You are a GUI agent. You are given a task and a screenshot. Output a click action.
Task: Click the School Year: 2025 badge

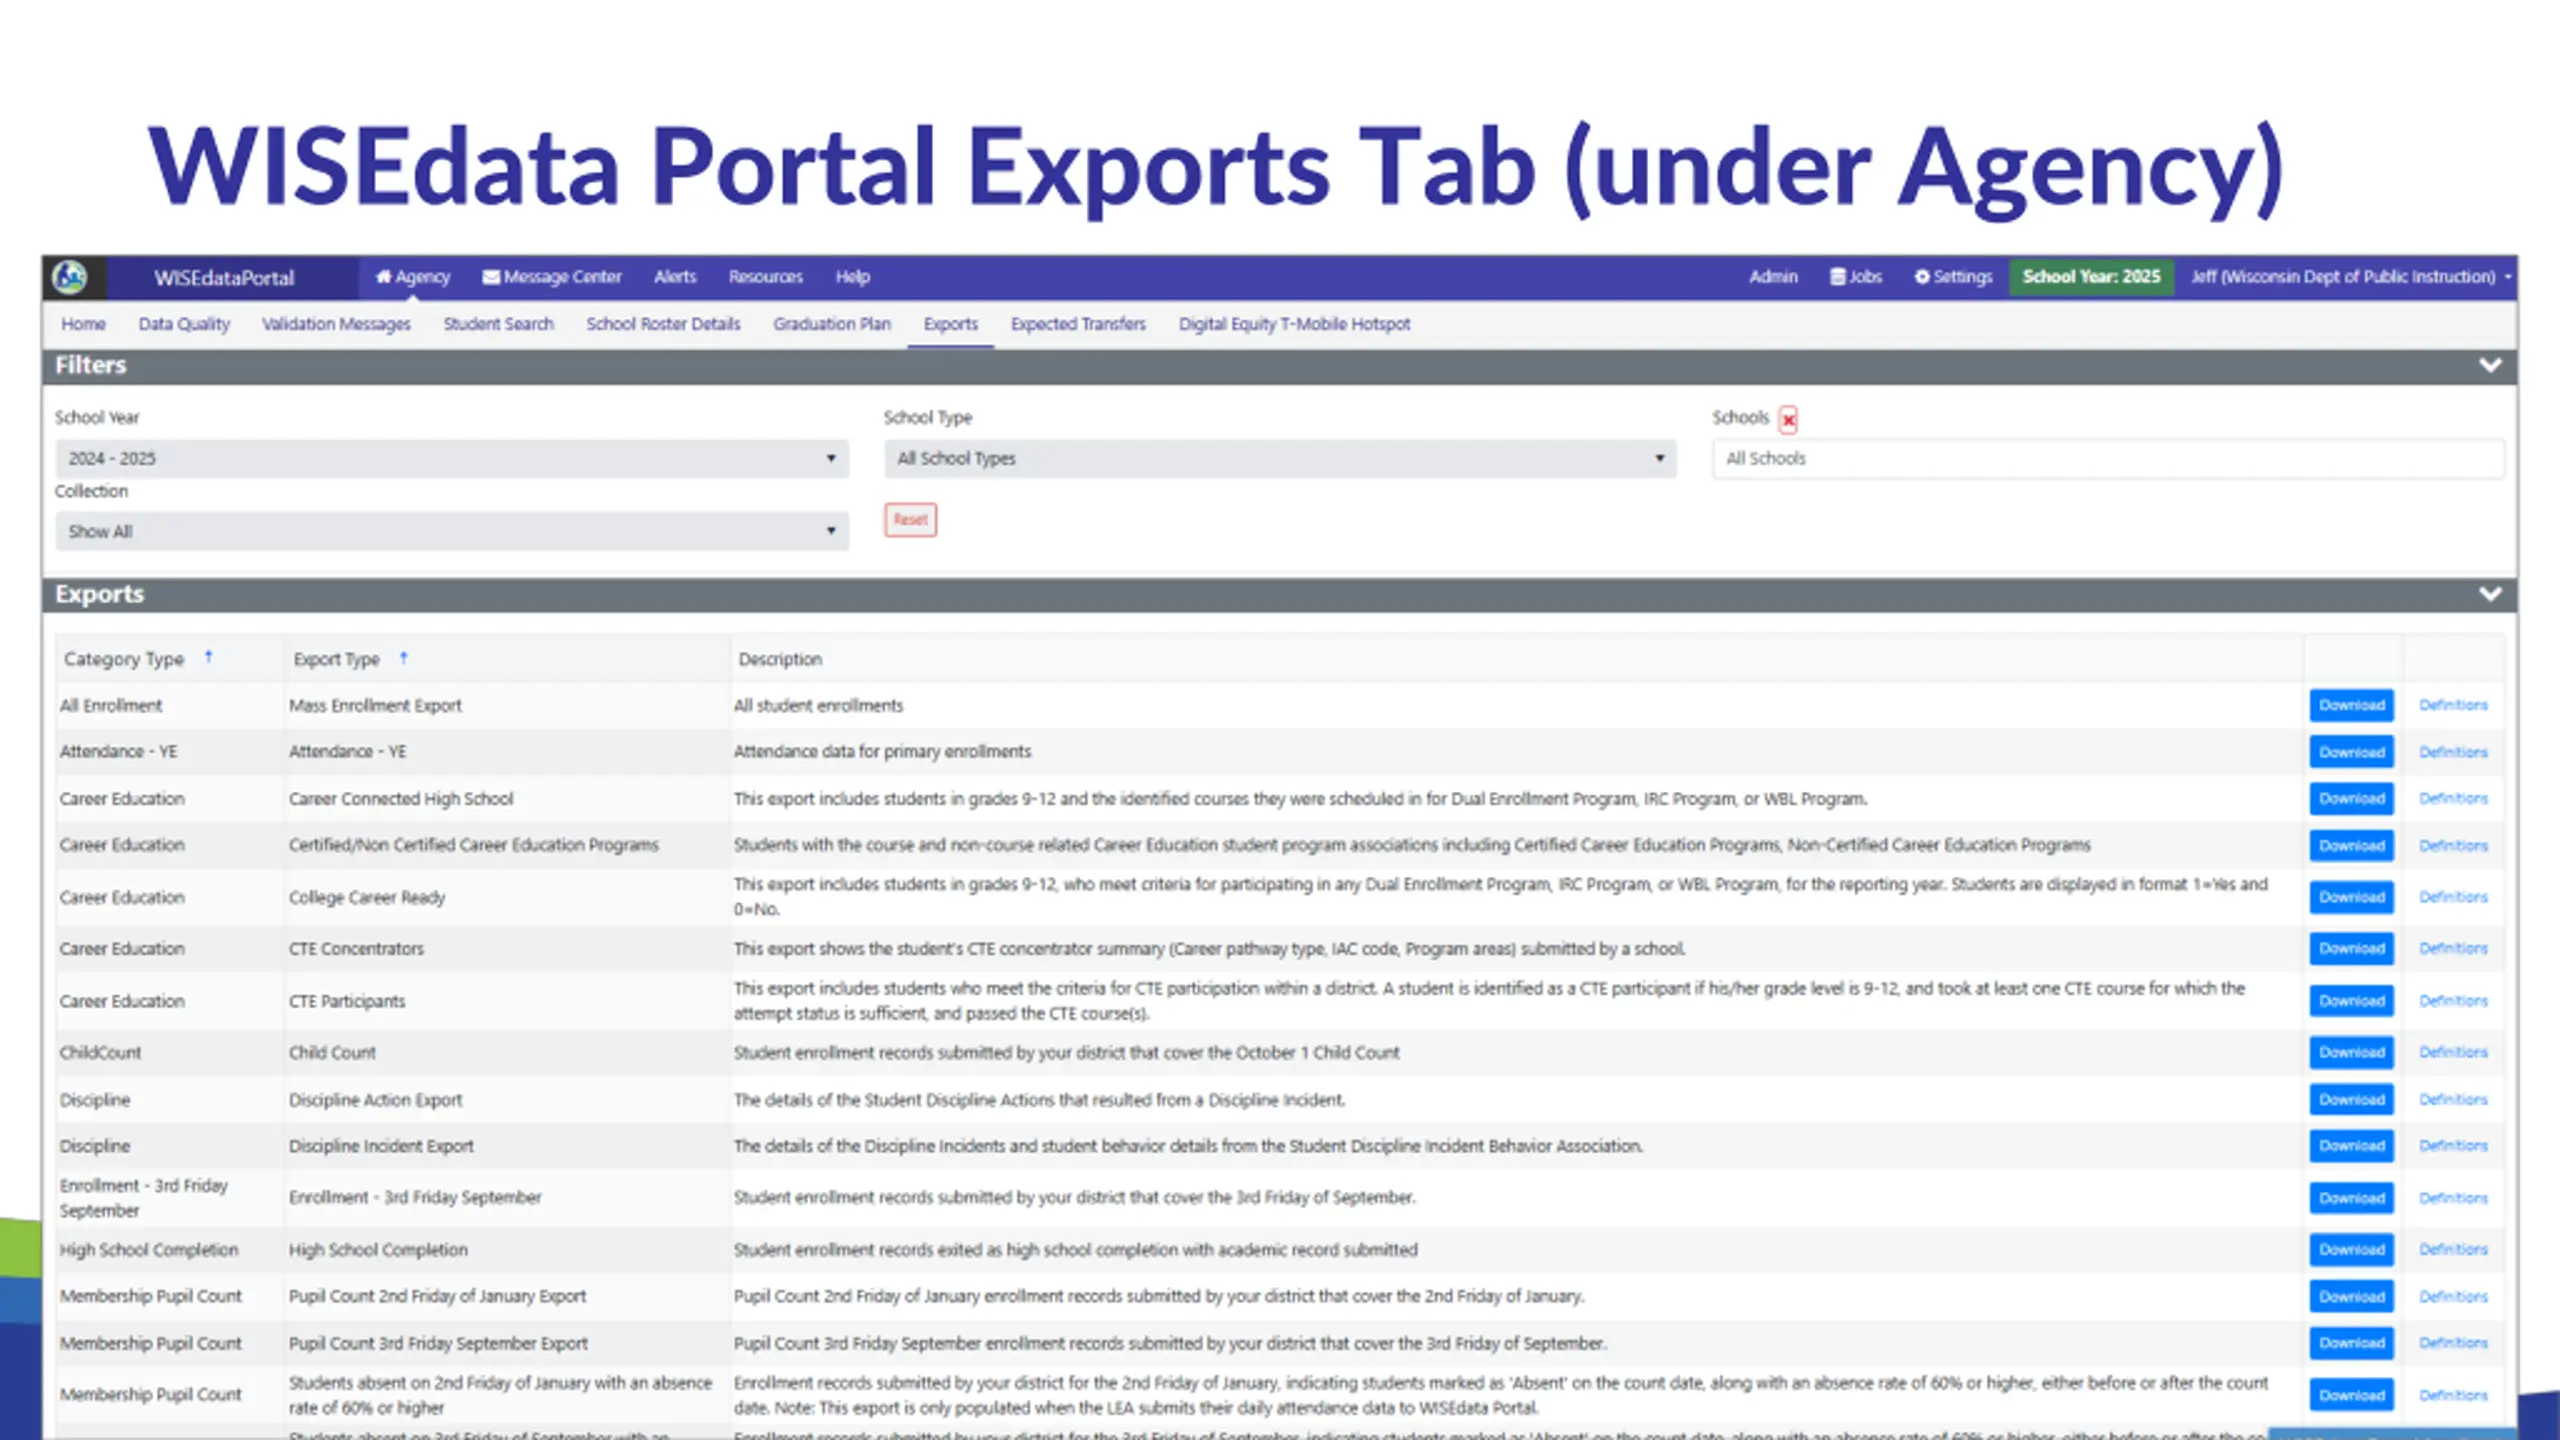(2091, 277)
